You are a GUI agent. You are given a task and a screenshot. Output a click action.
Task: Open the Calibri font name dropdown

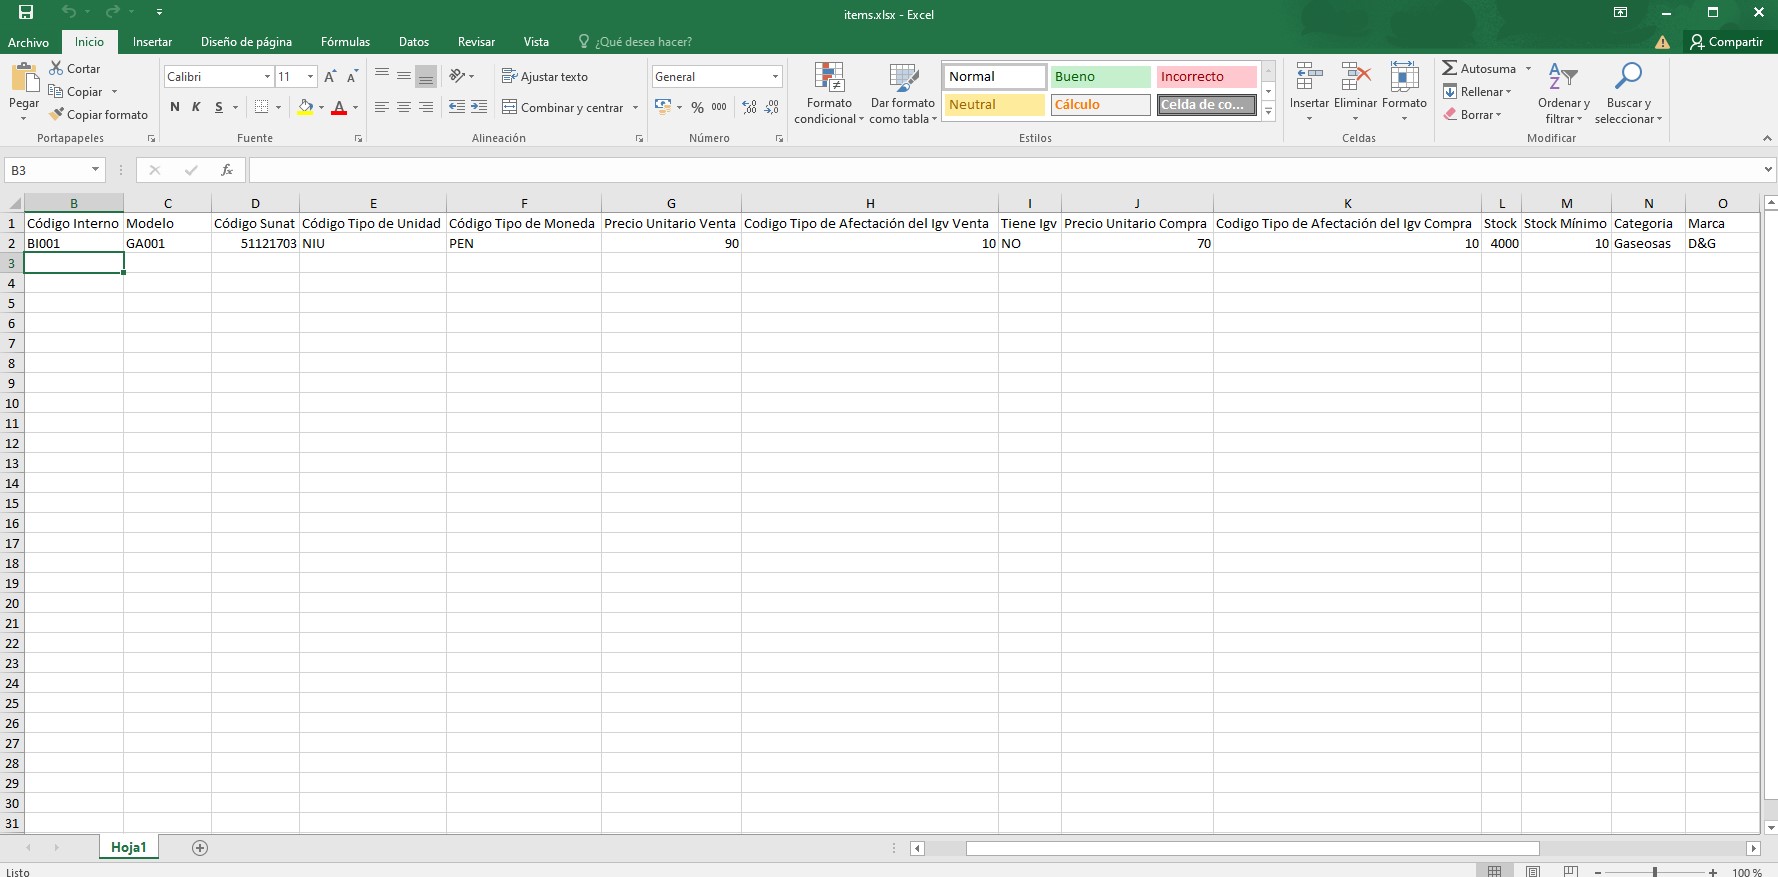click(x=267, y=76)
